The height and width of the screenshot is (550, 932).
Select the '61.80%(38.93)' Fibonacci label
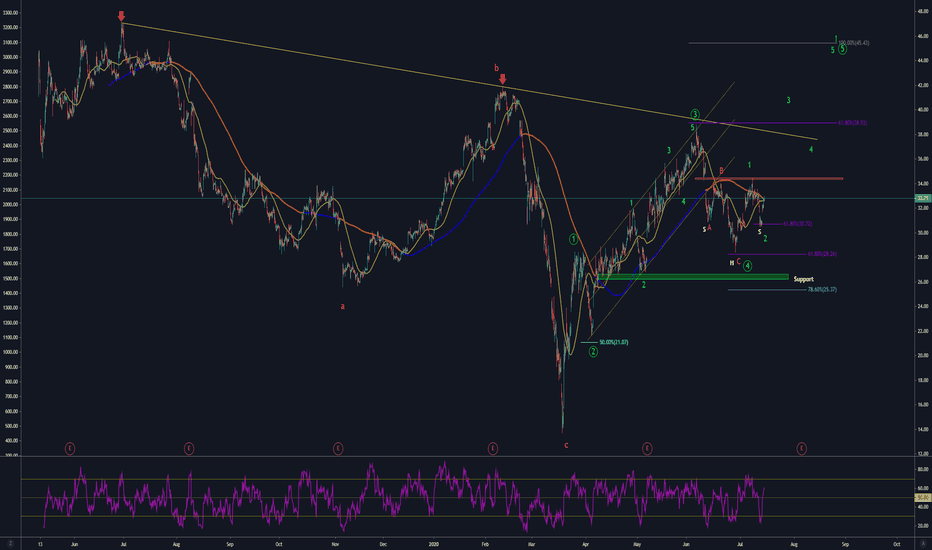[852, 123]
